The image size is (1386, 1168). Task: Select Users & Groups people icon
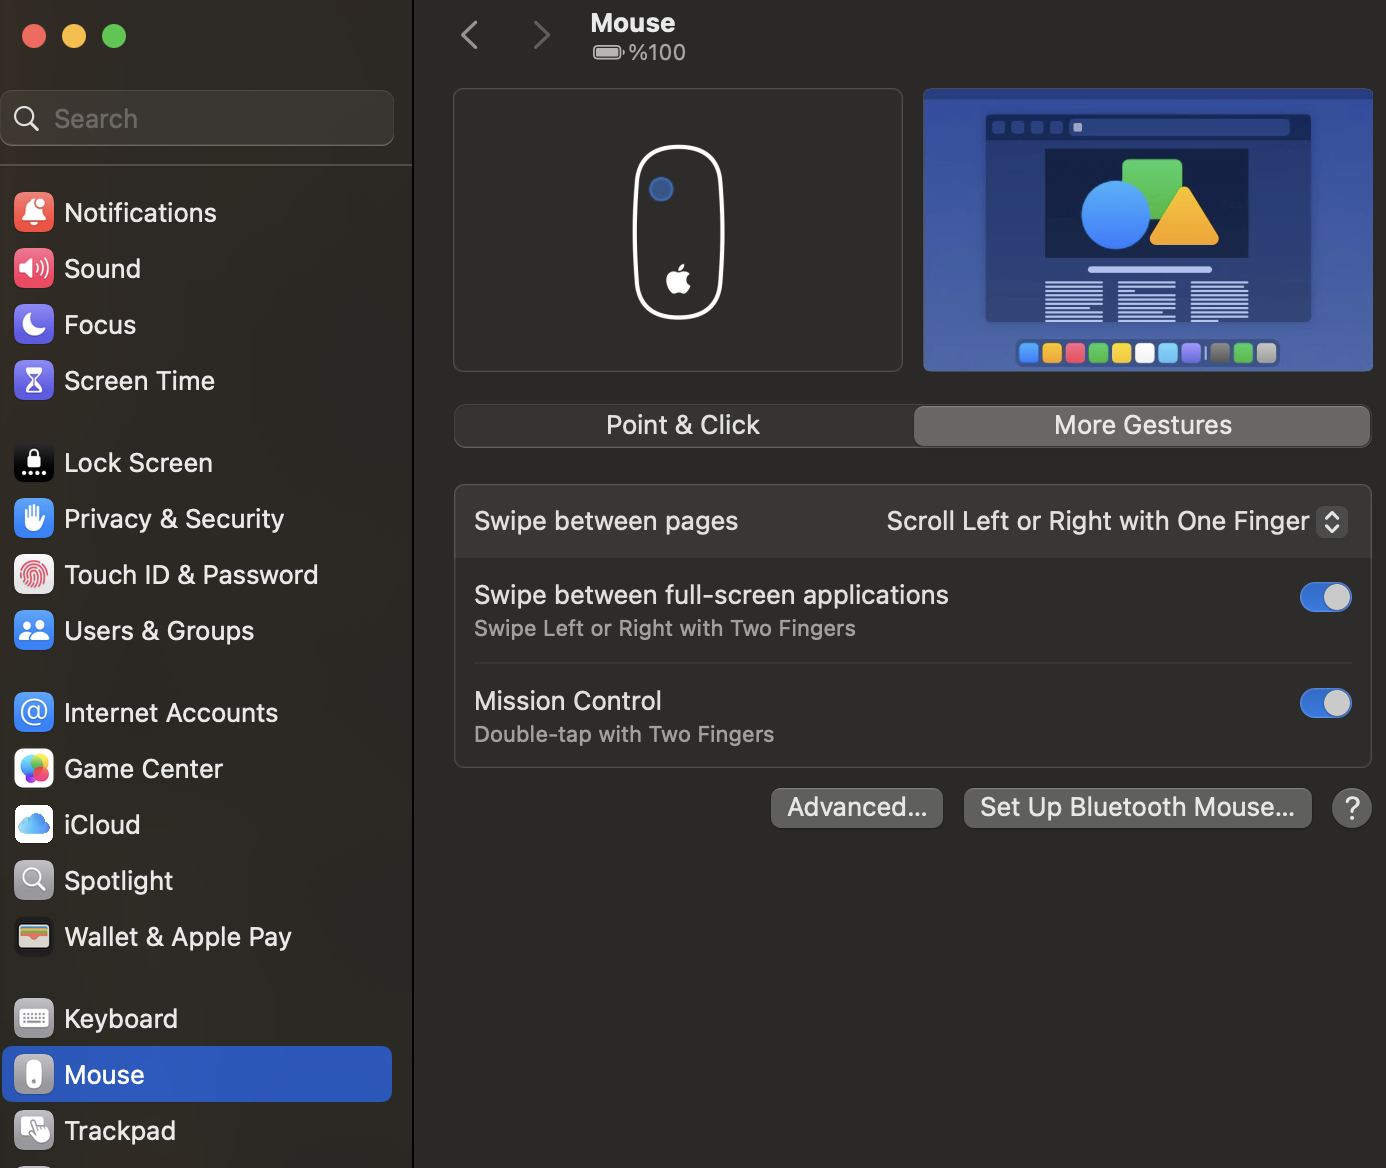[x=34, y=630]
